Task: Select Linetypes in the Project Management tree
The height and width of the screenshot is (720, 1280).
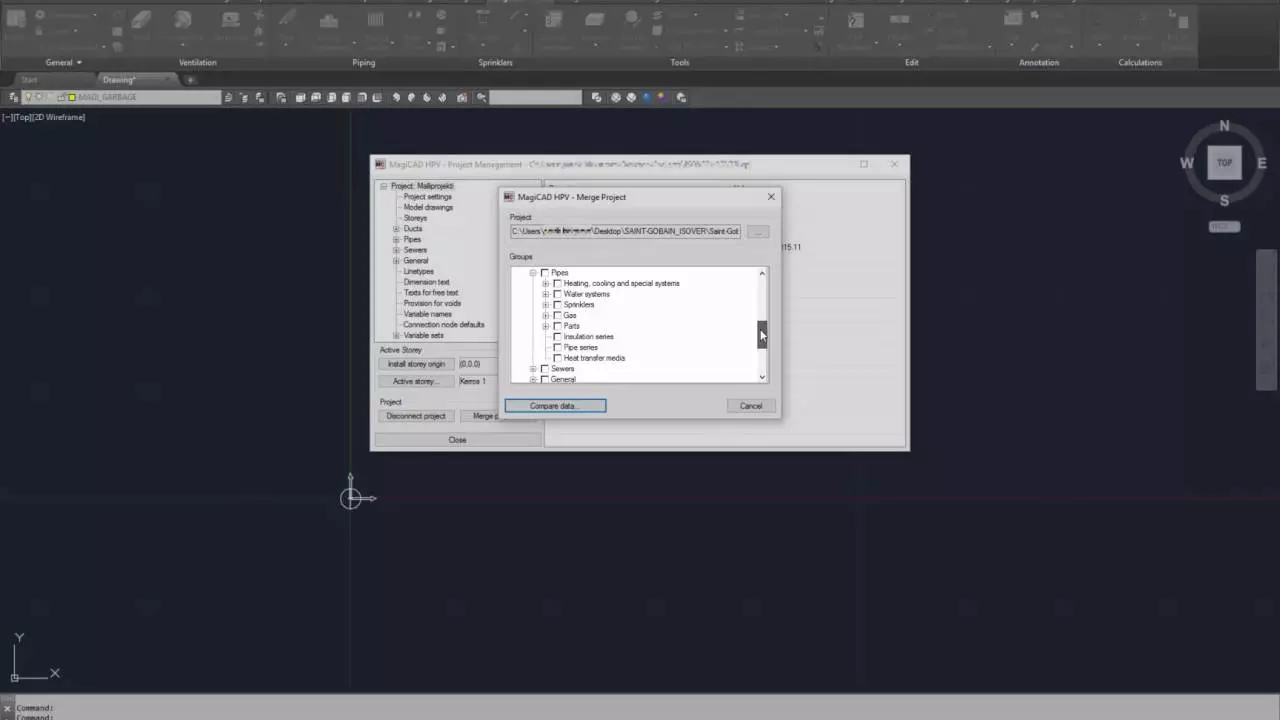Action: [419, 272]
